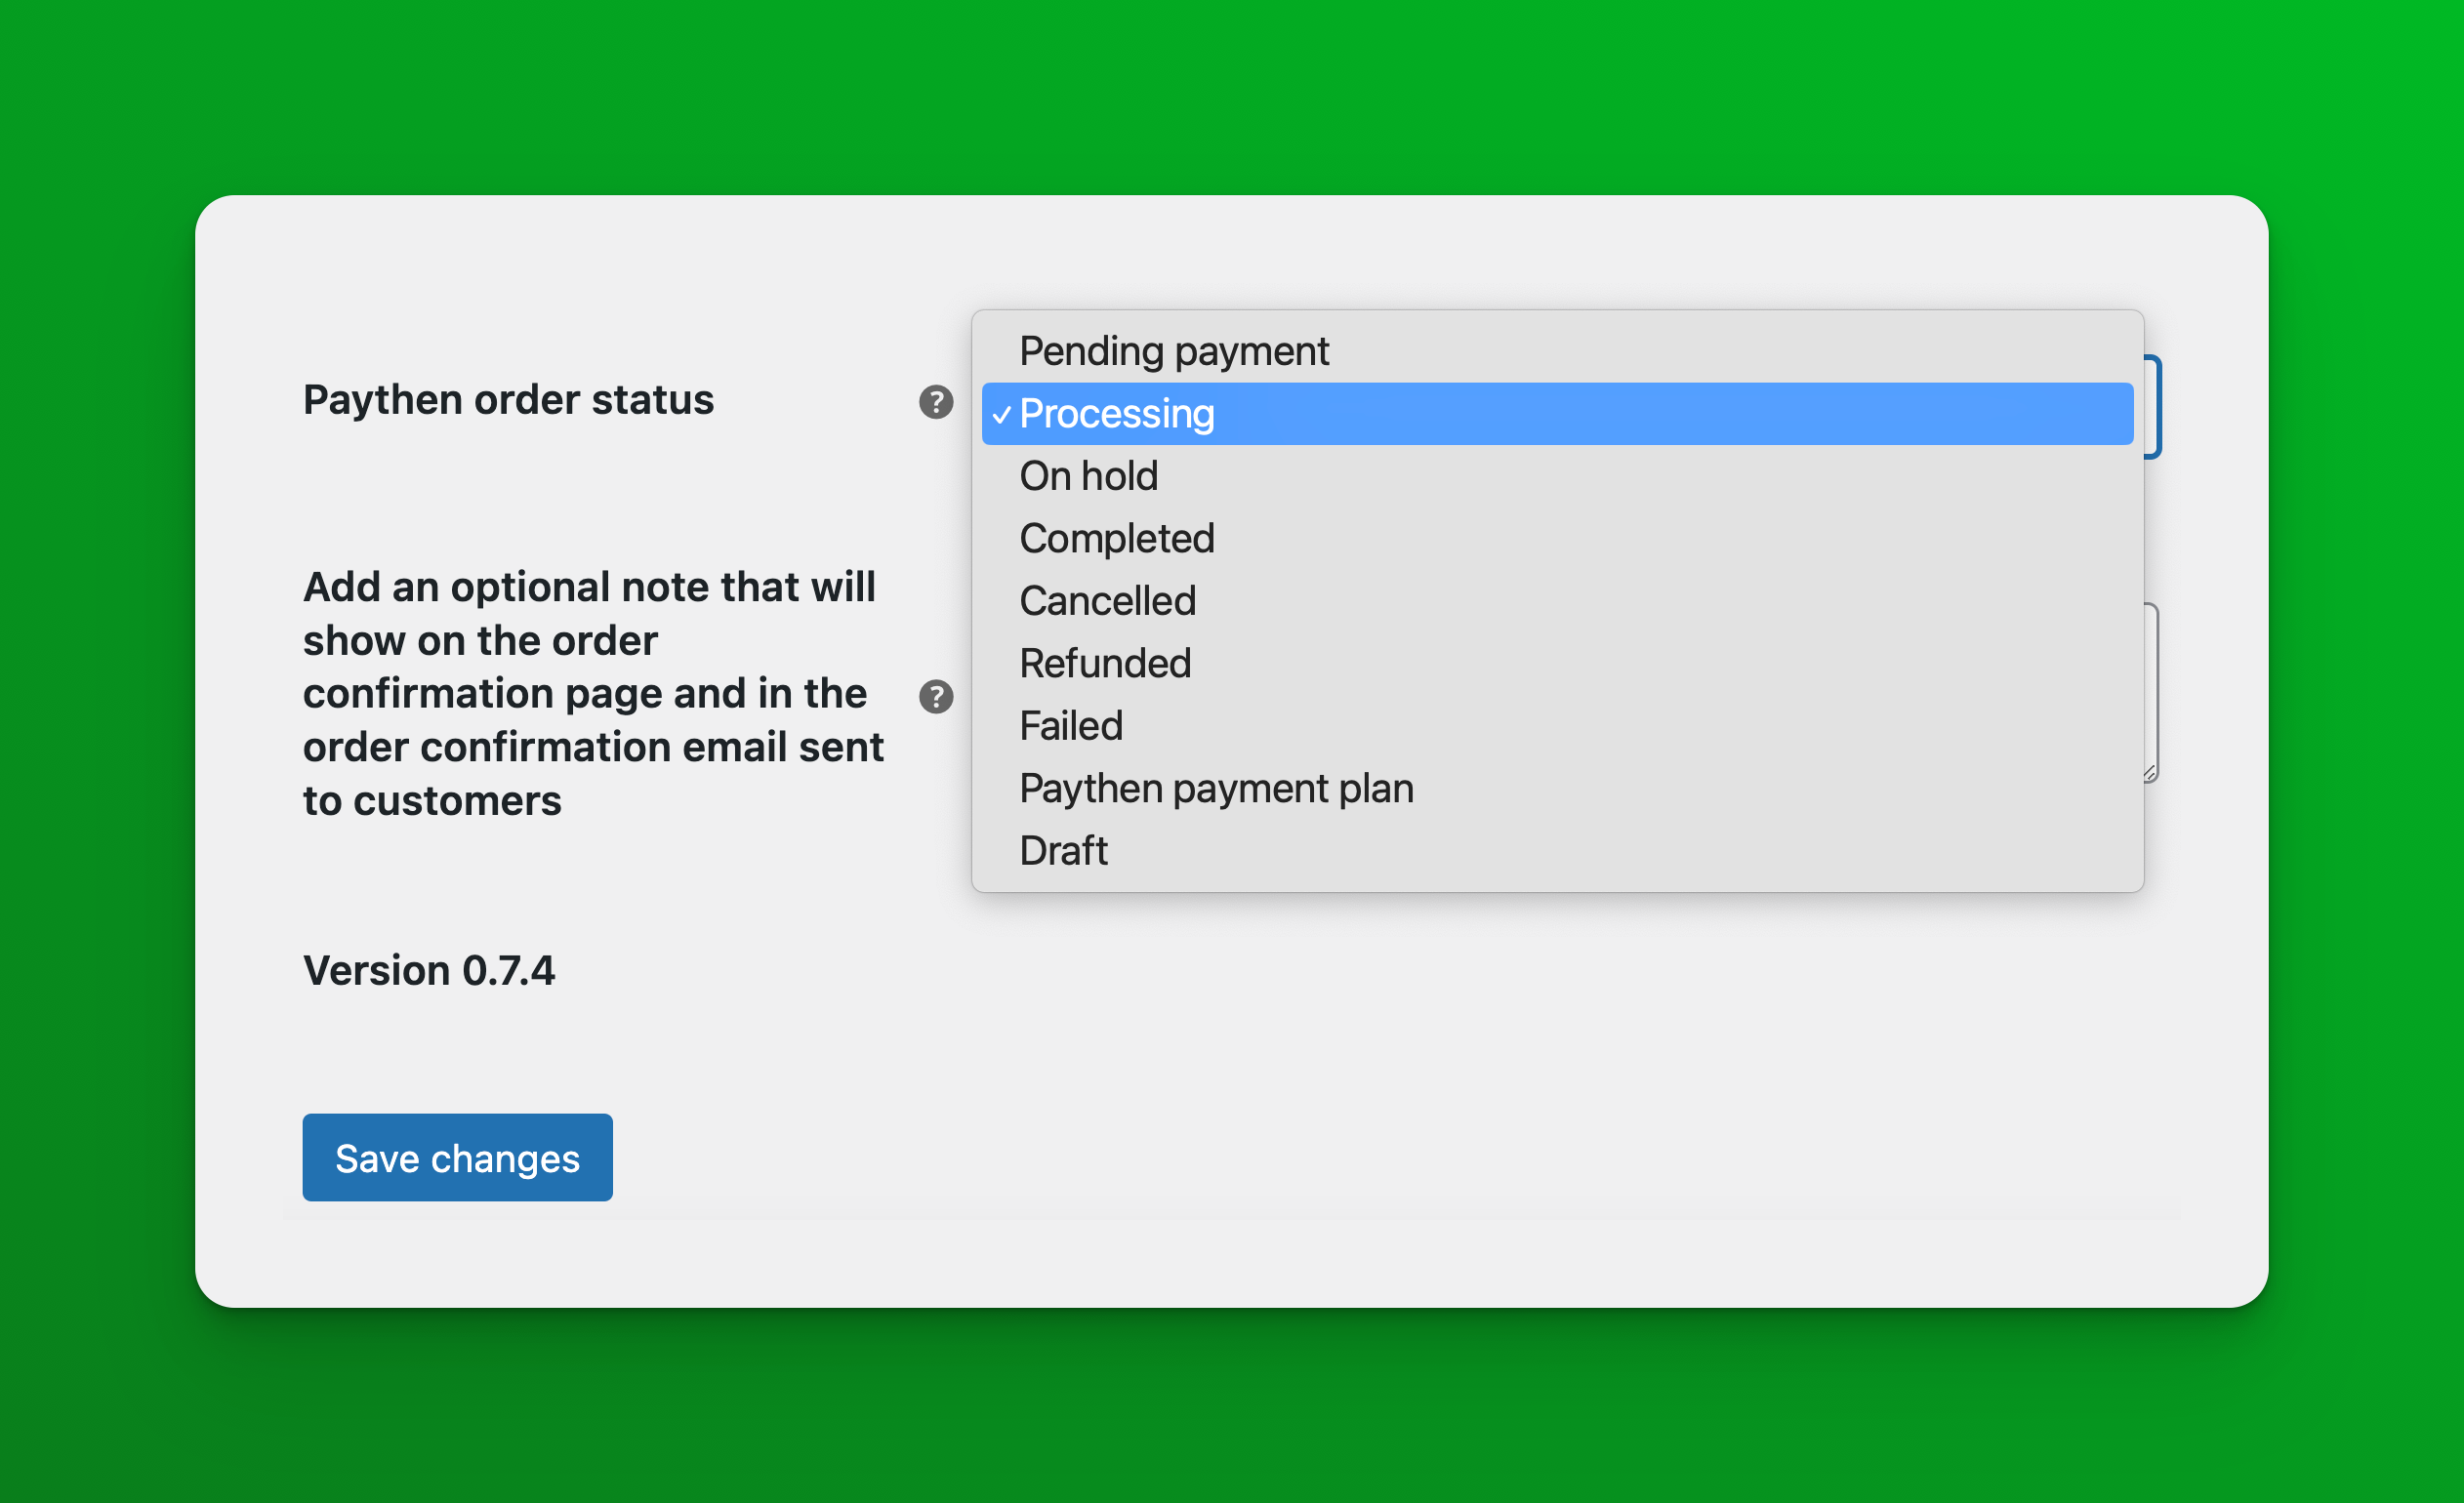Pick "Paythen payment plan" option
This screenshot has width=2464, height=1503.
tap(1557, 789)
